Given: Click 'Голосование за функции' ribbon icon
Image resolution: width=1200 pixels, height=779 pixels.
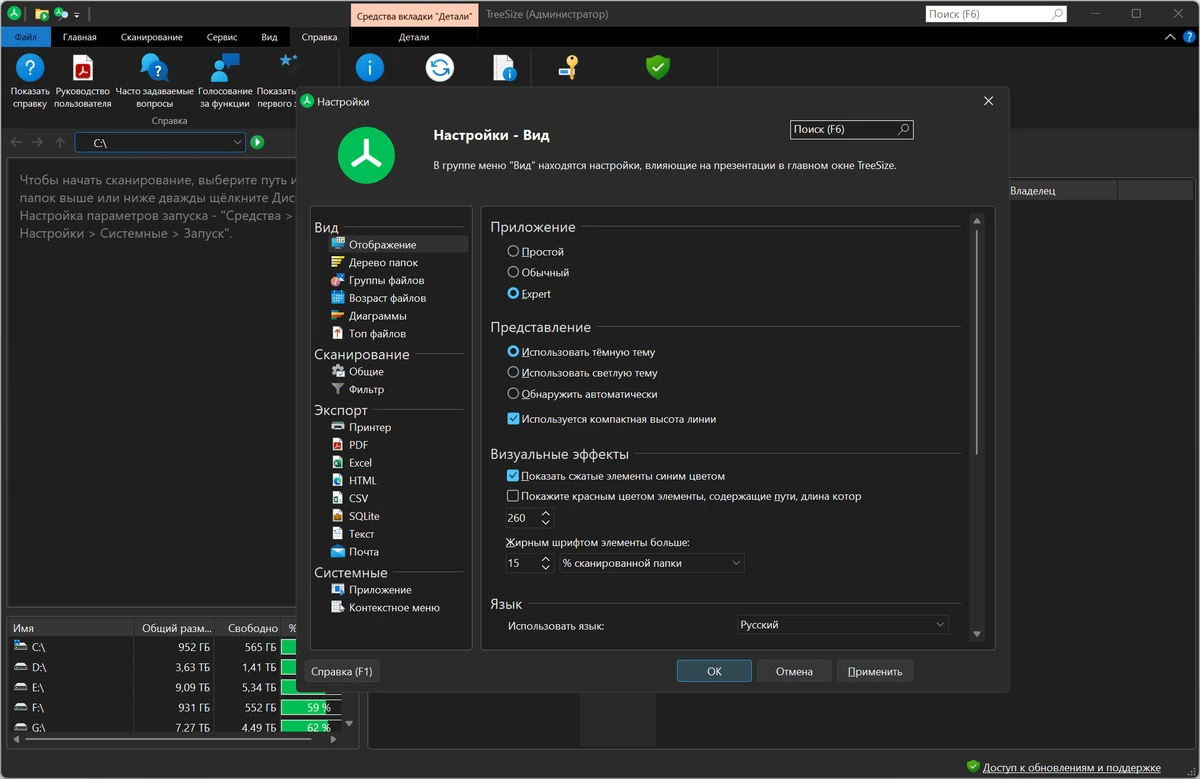Looking at the screenshot, I should pos(225,68).
